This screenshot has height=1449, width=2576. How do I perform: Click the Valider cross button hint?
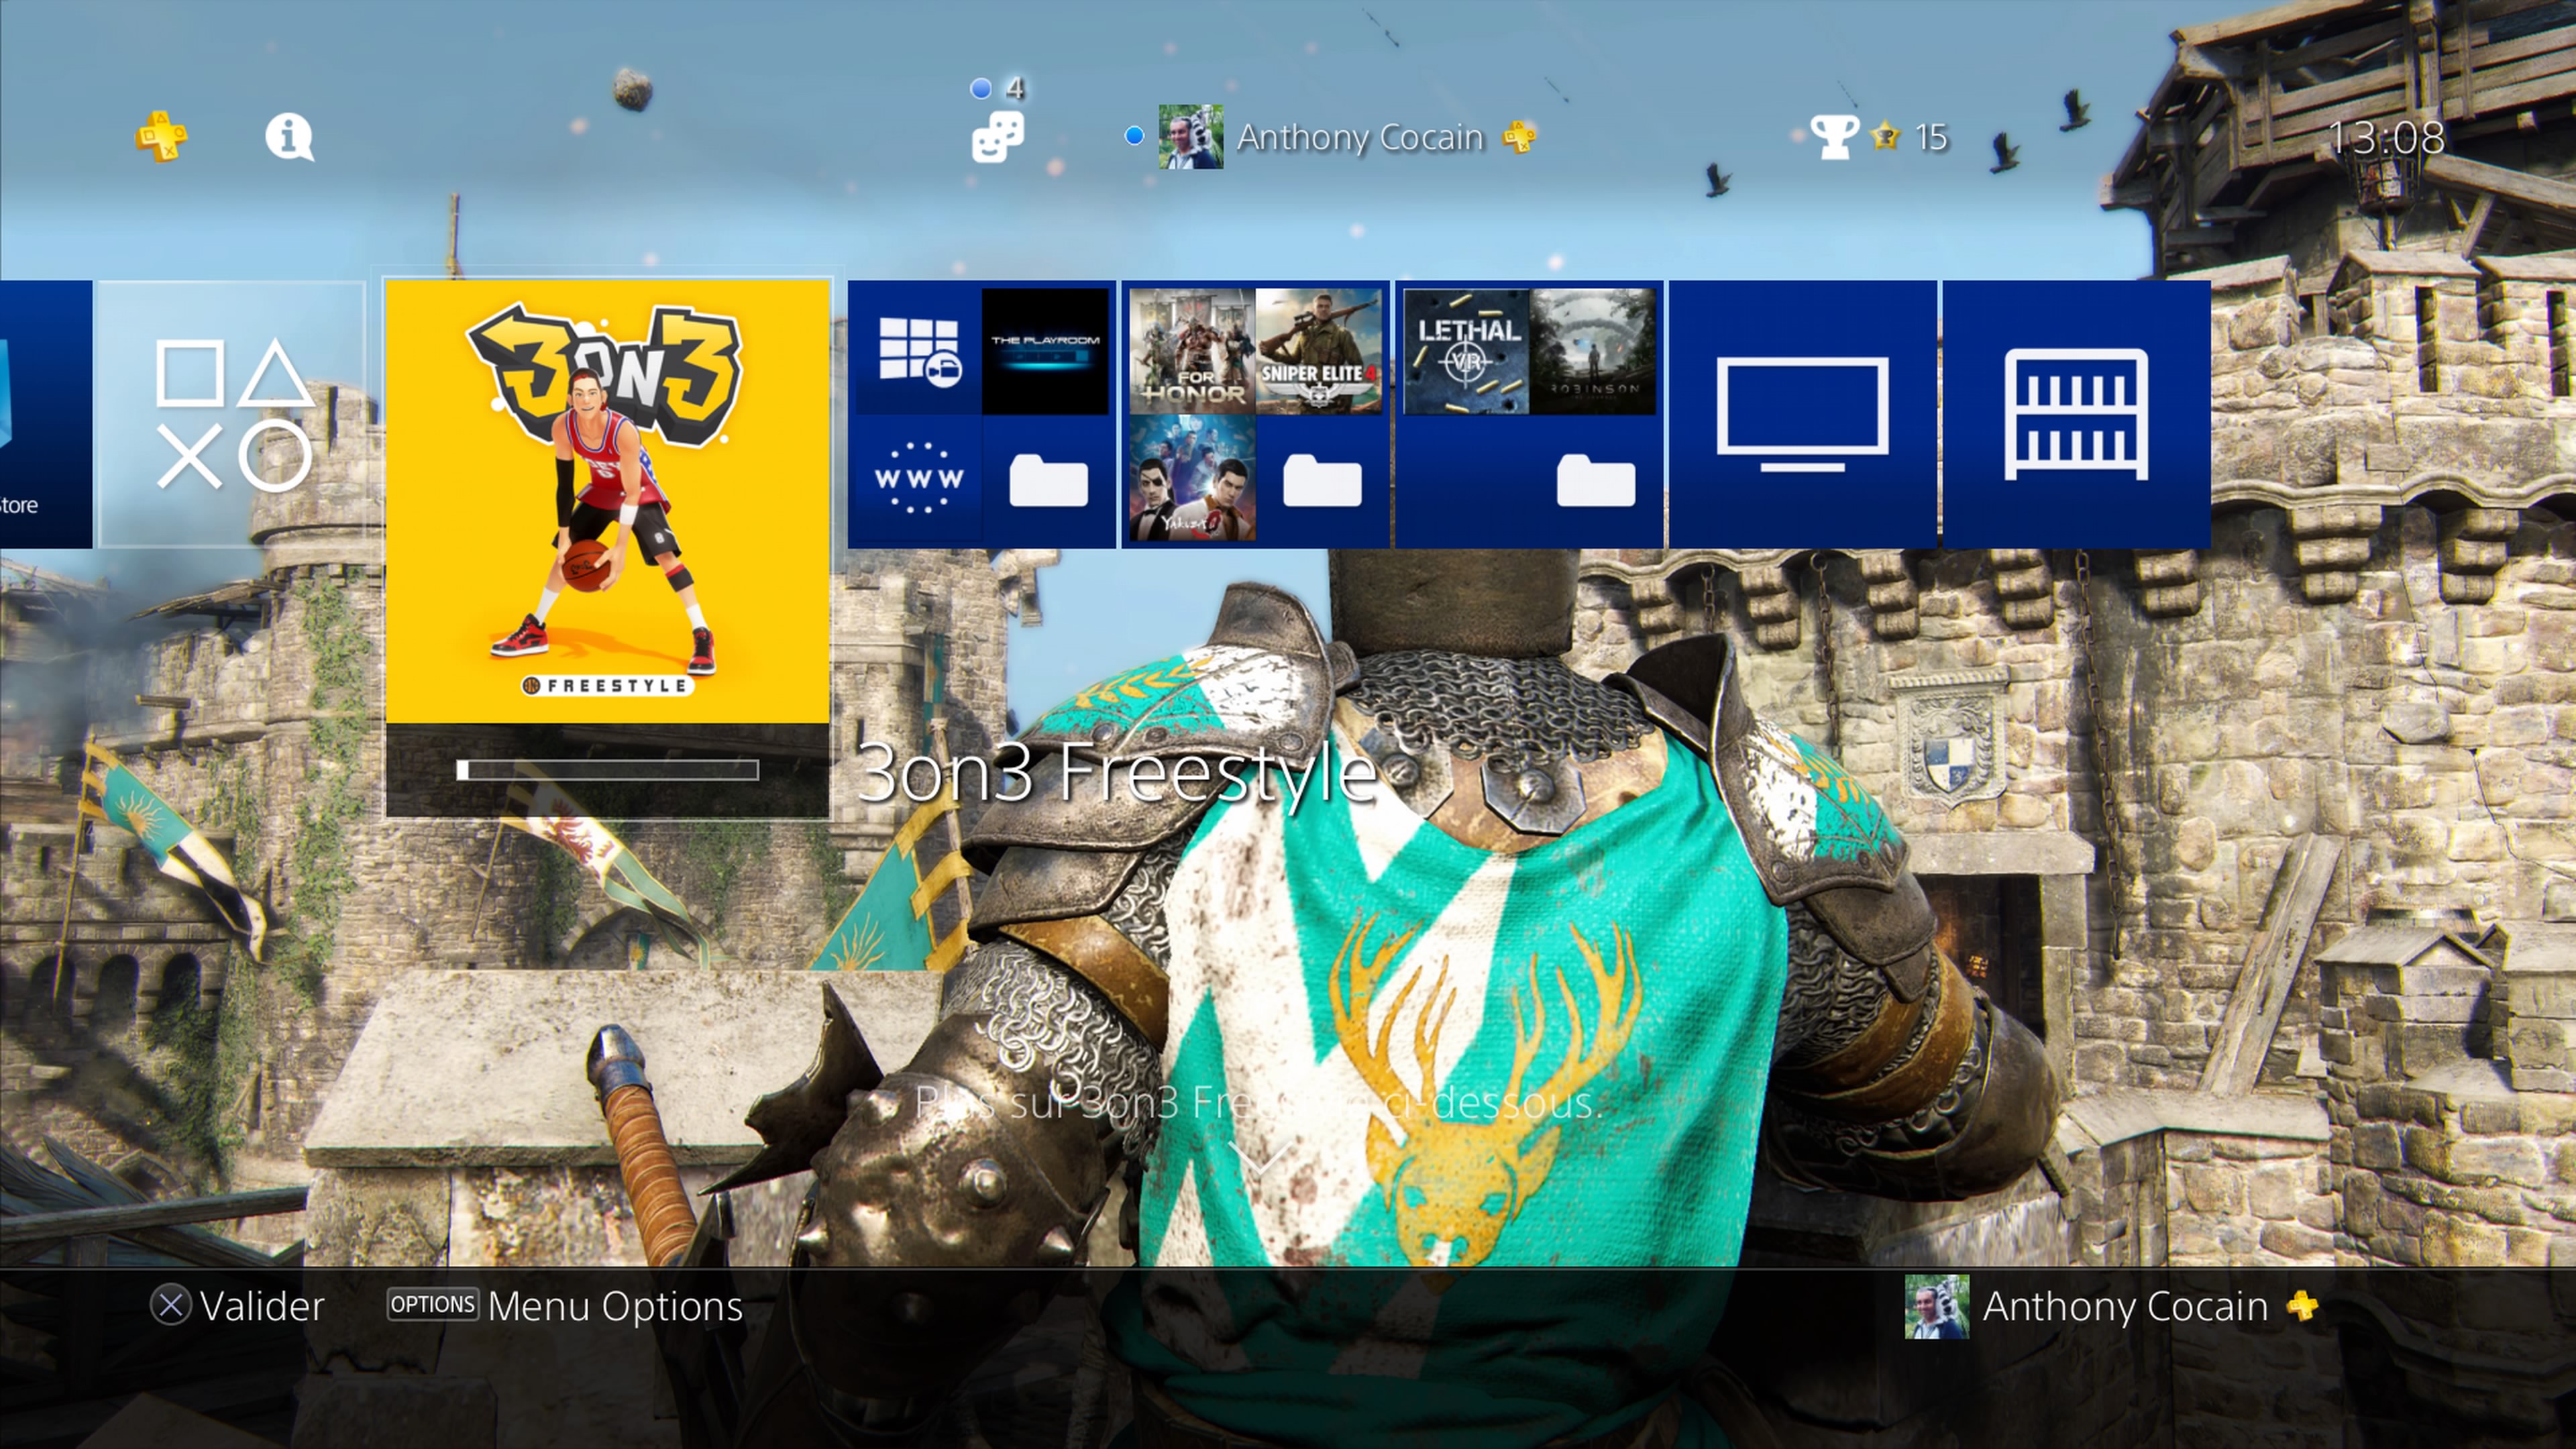[x=238, y=1306]
